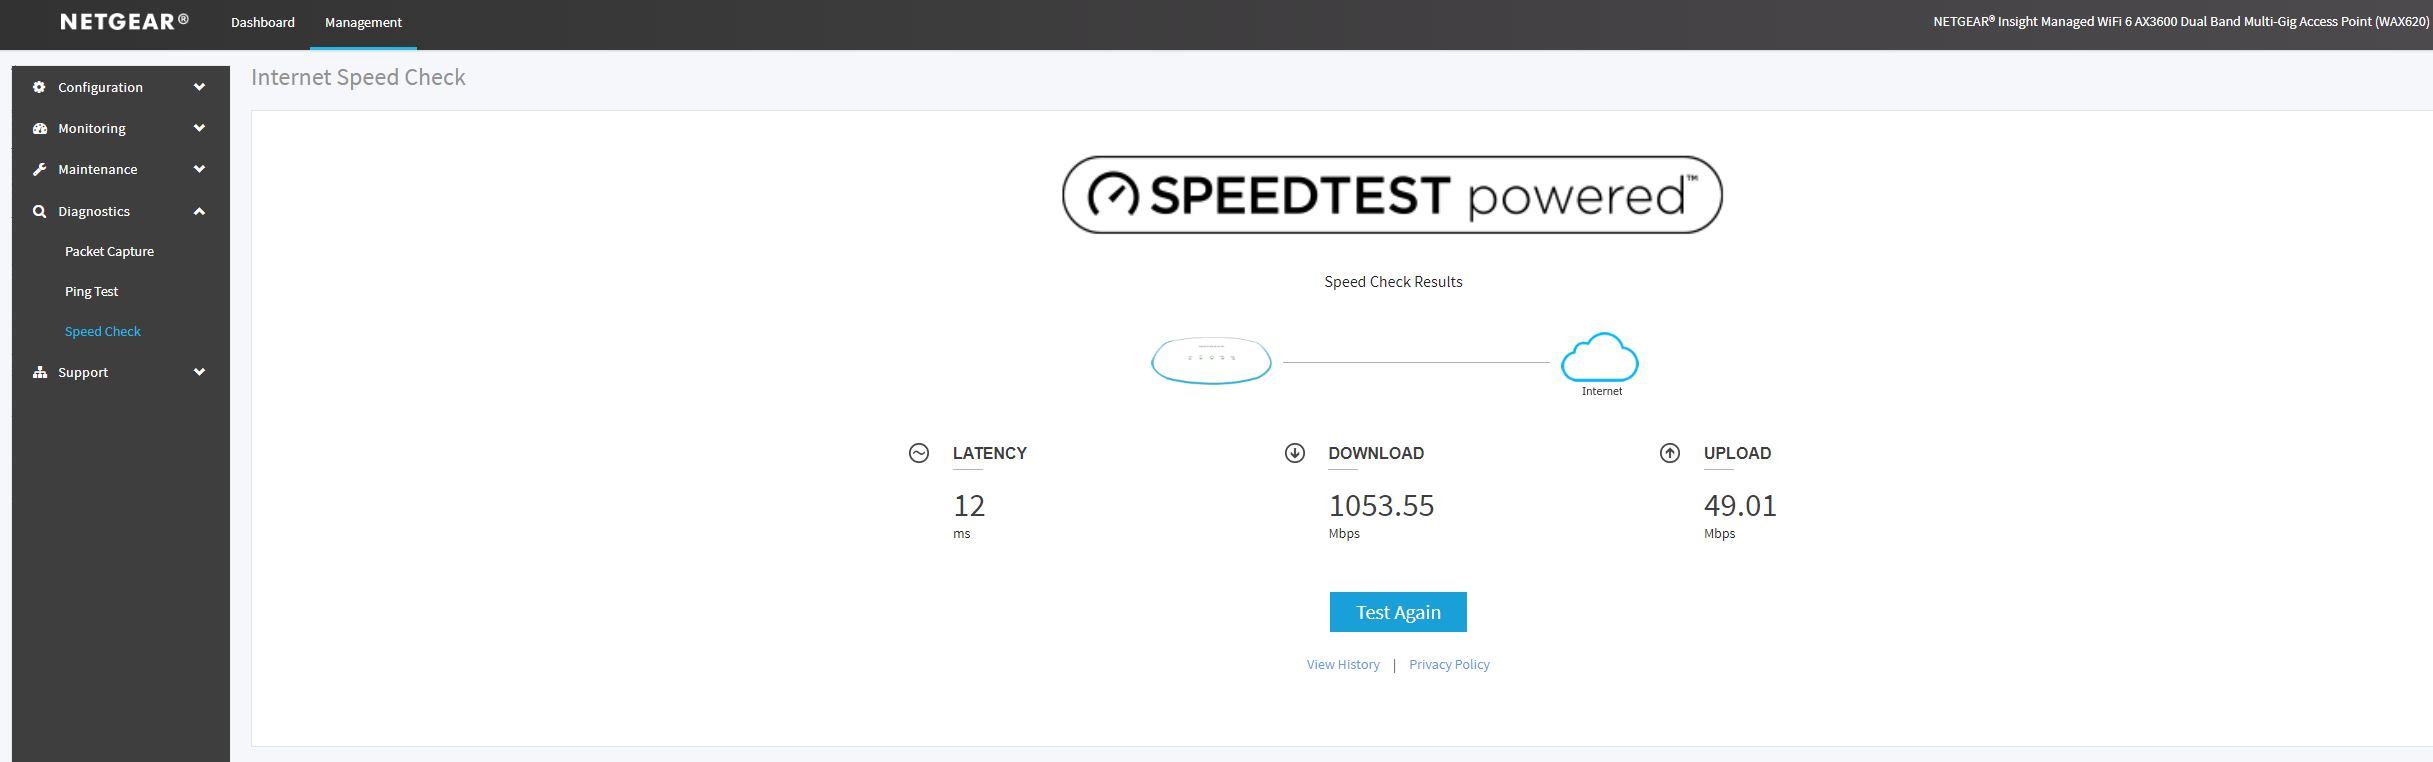Click the Upload arrow icon

click(x=1669, y=453)
